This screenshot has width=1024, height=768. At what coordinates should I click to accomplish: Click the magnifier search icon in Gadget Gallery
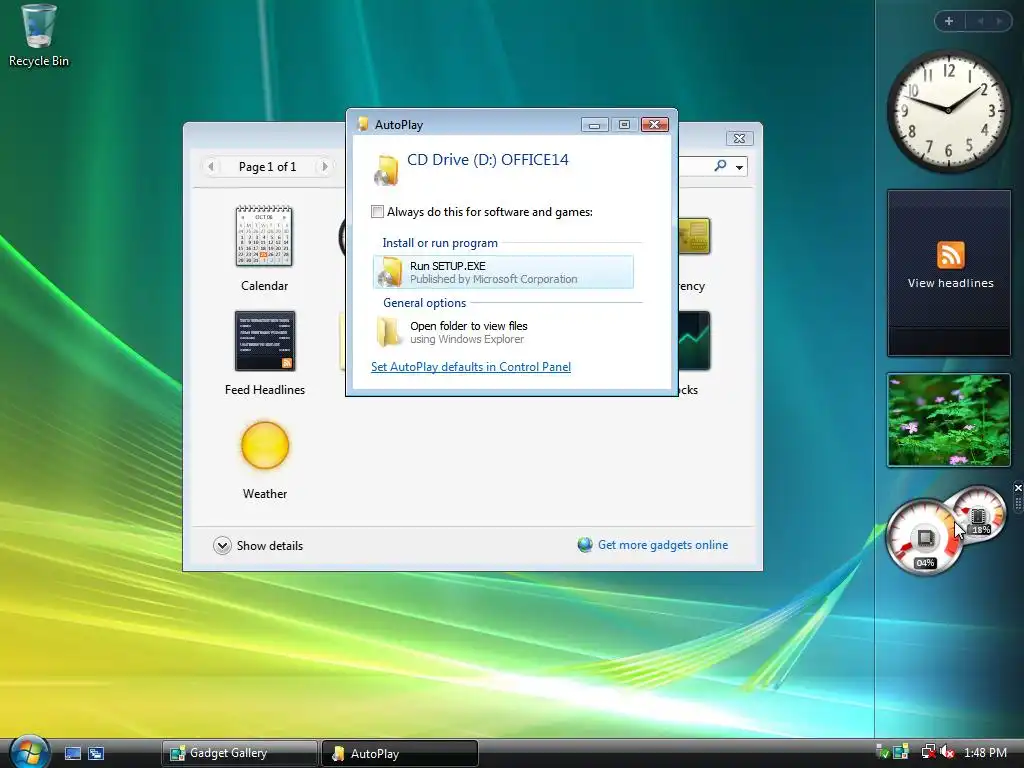click(x=720, y=166)
